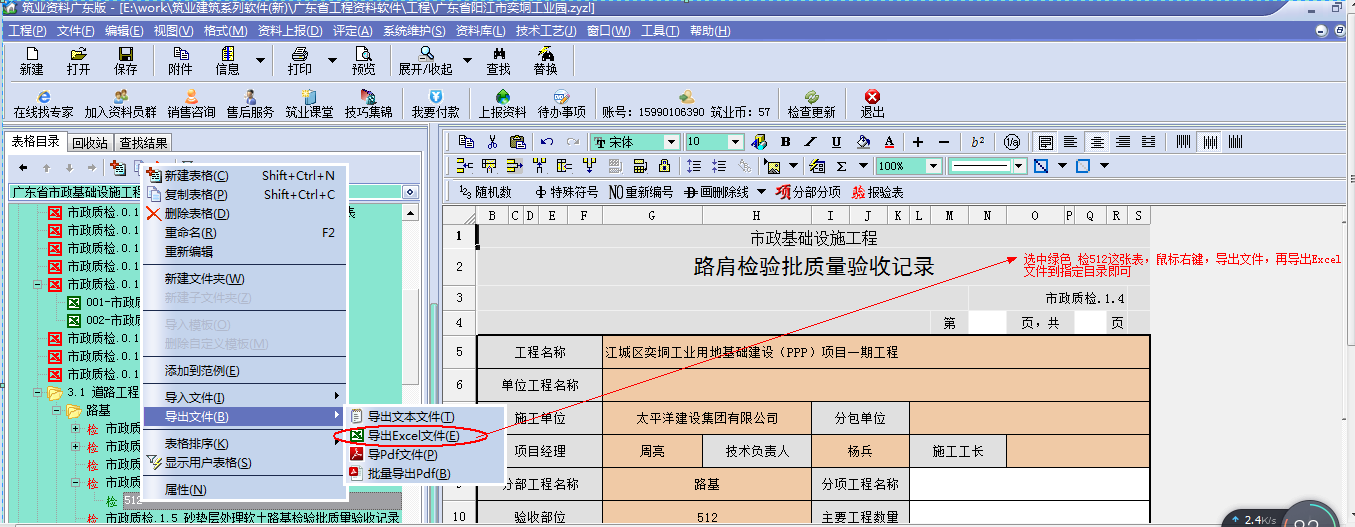Toggle bold formatting
The image size is (1355, 527).
[x=786, y=142]
